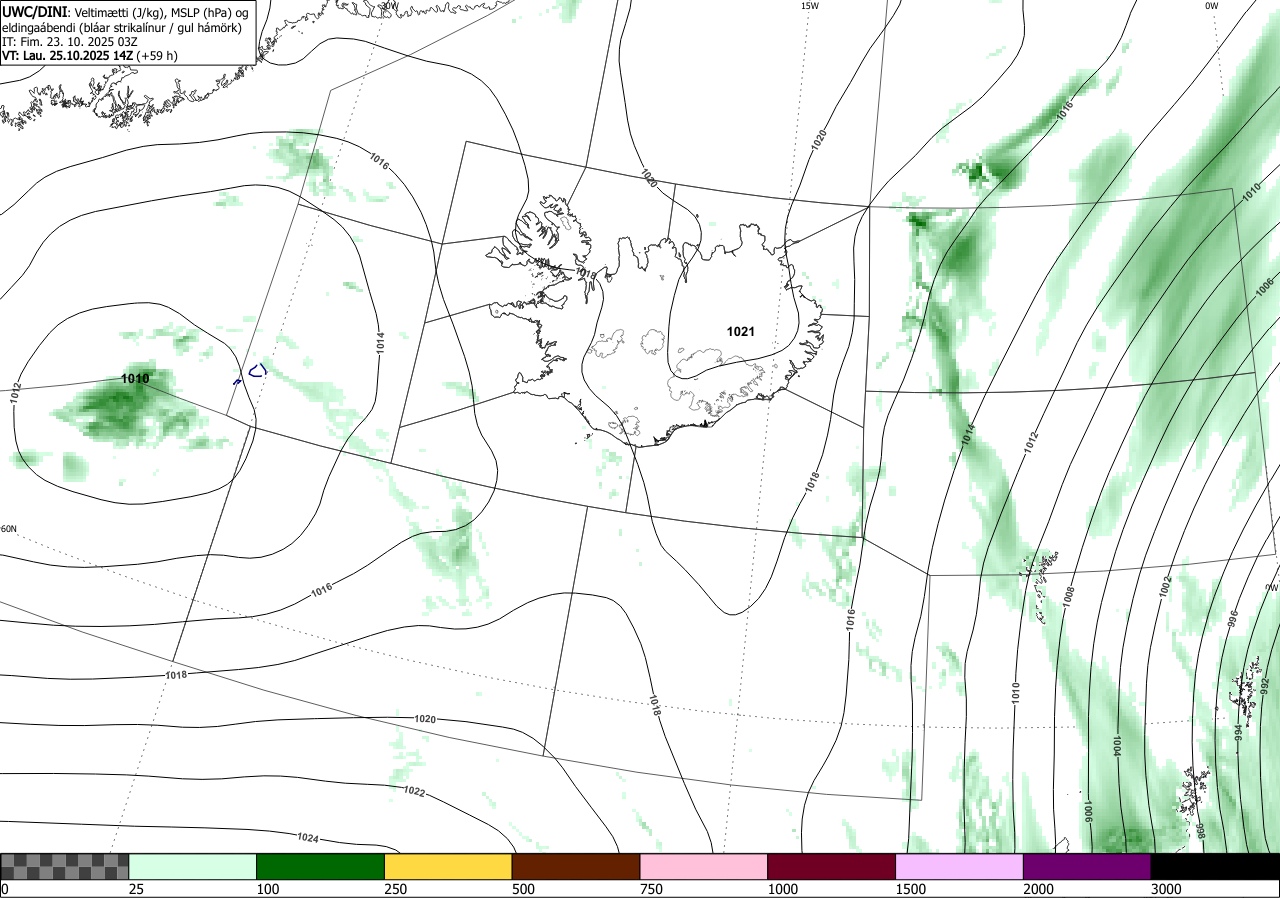The image size is (1280, 898).
Task: Click the legend tick label 25
Action: tap(136, 889)
